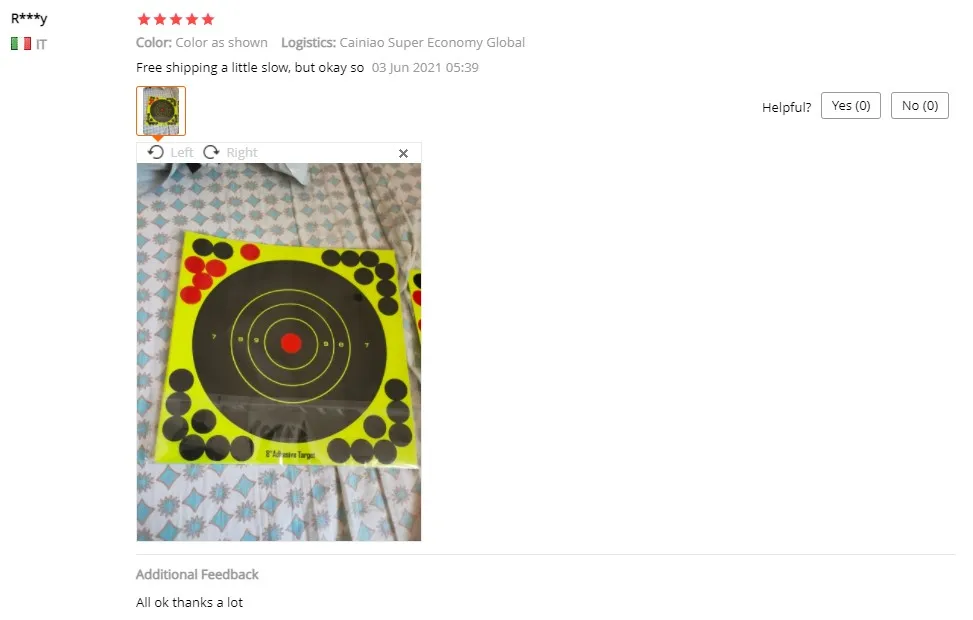
Task: Click the rotate right arrow icon
Action: coord(212,152)
